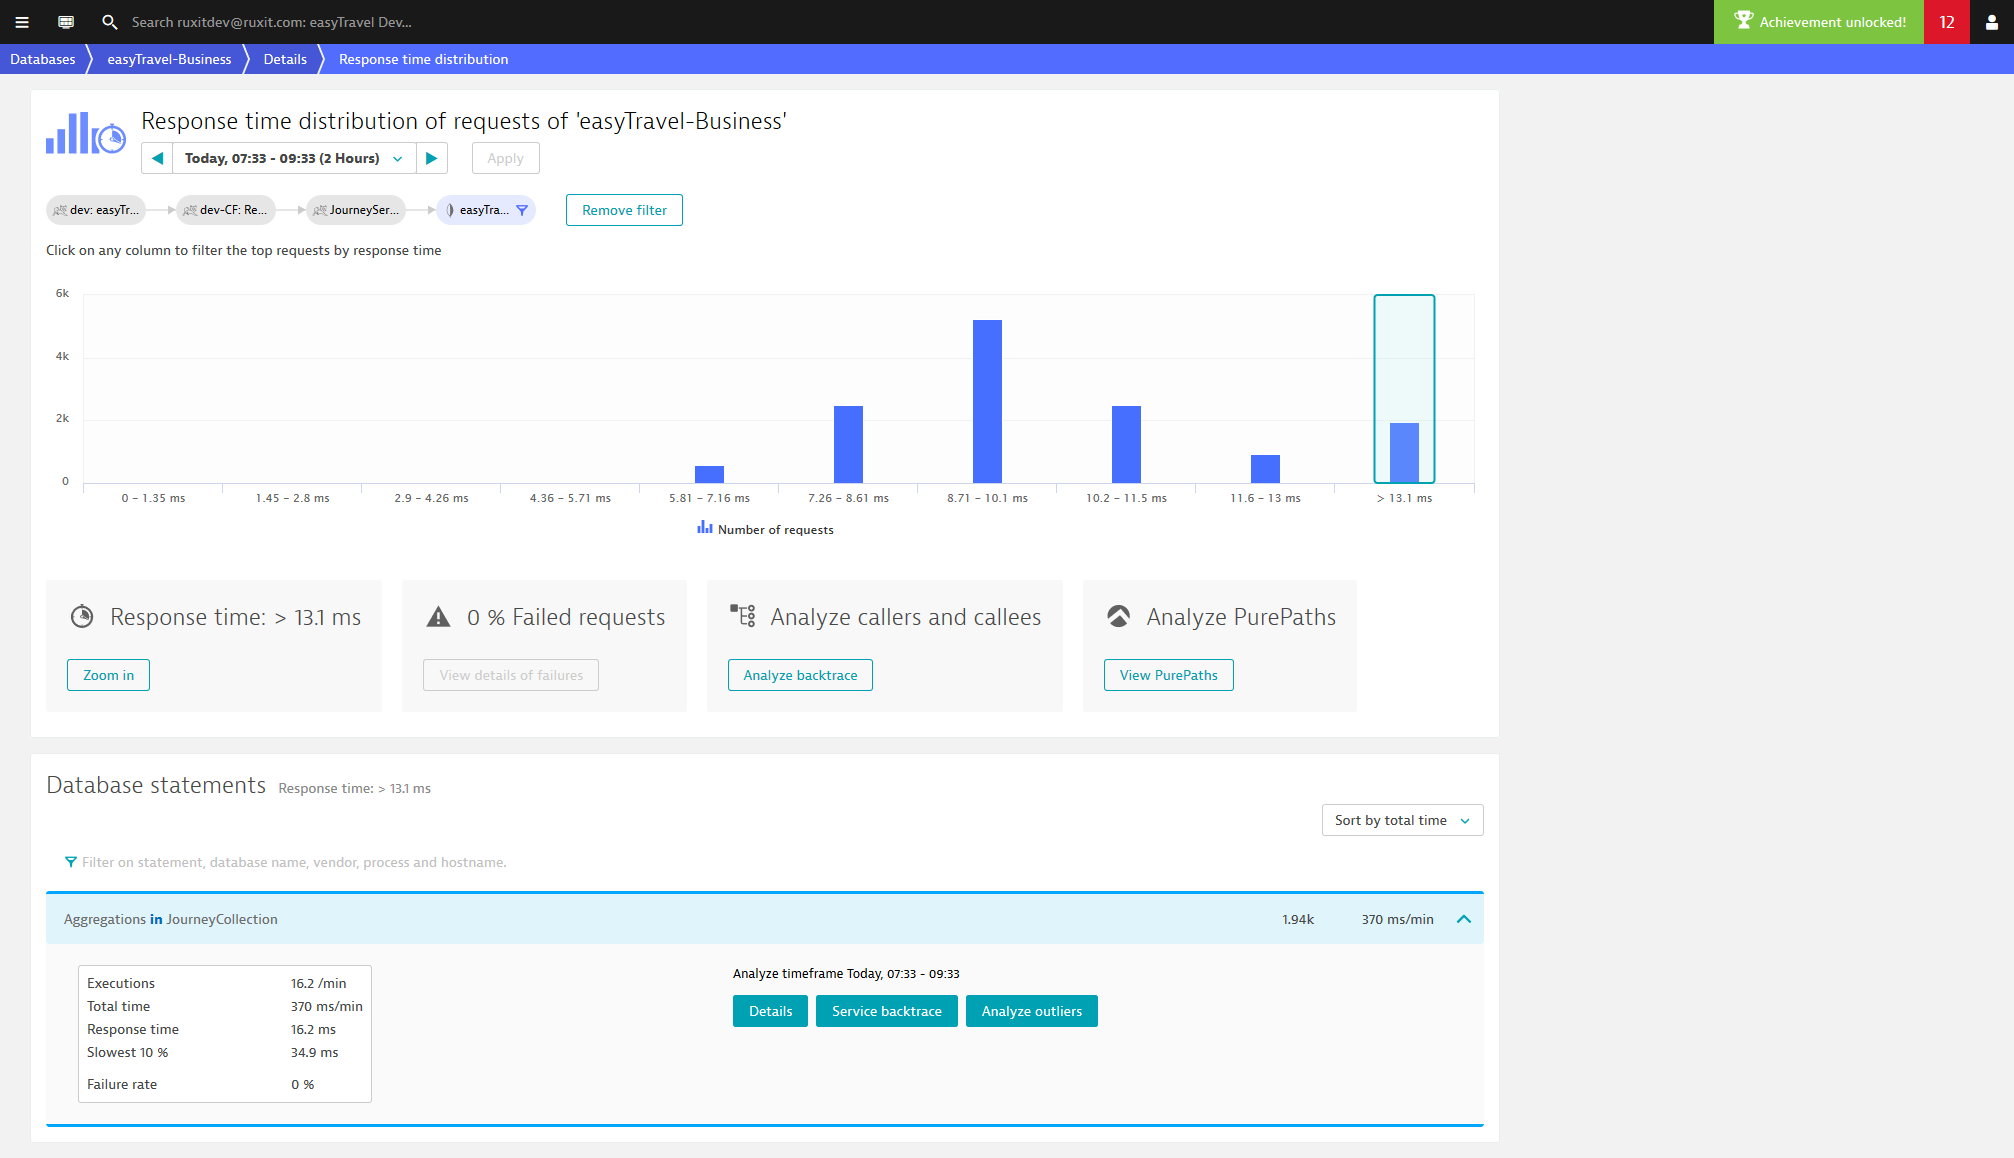
Task: Click the callers and callees tree icon
Action: point(742,616)
